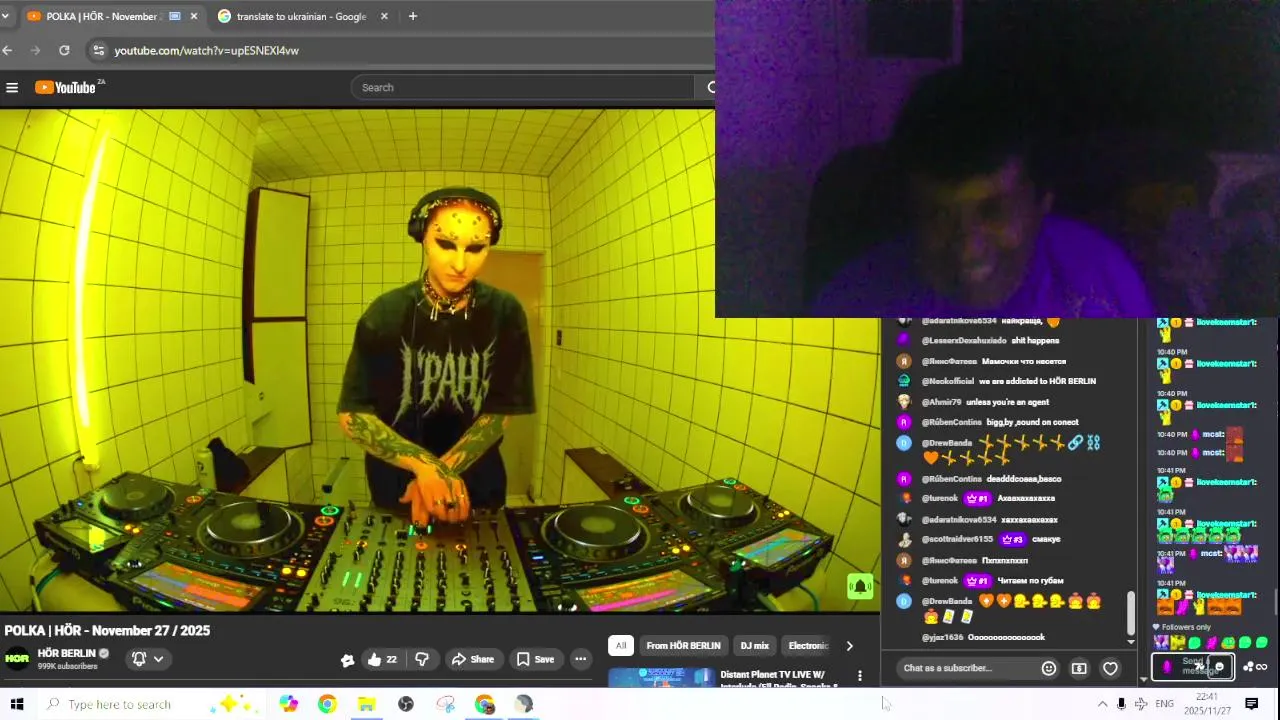Click the webcam overlay

coord(997,158)
